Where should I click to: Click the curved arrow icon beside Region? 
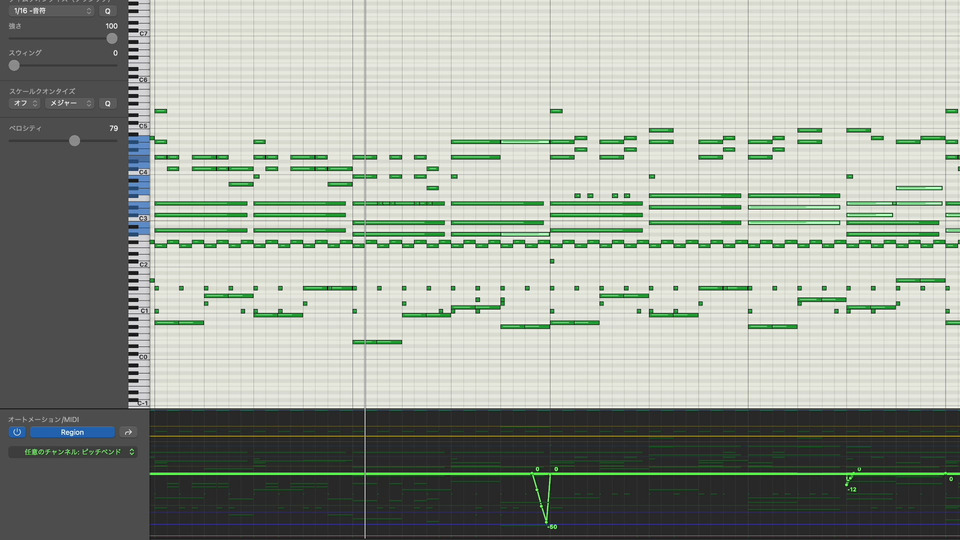(128, 432)
